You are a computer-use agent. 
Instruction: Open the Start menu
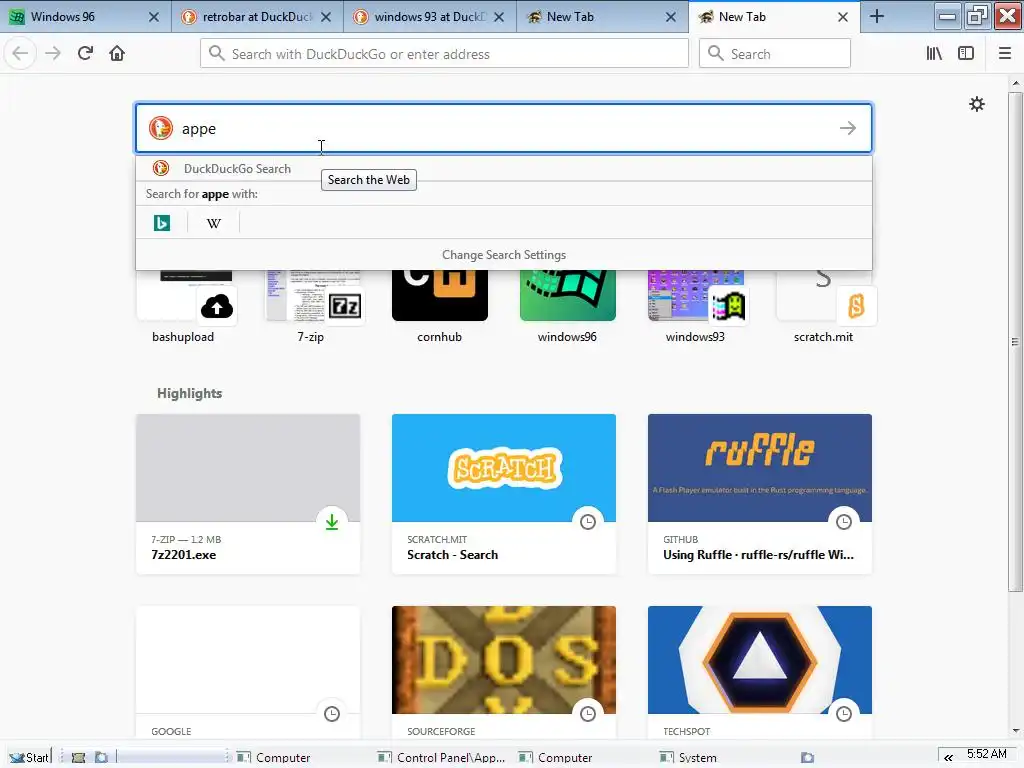[x=28, y=757]
